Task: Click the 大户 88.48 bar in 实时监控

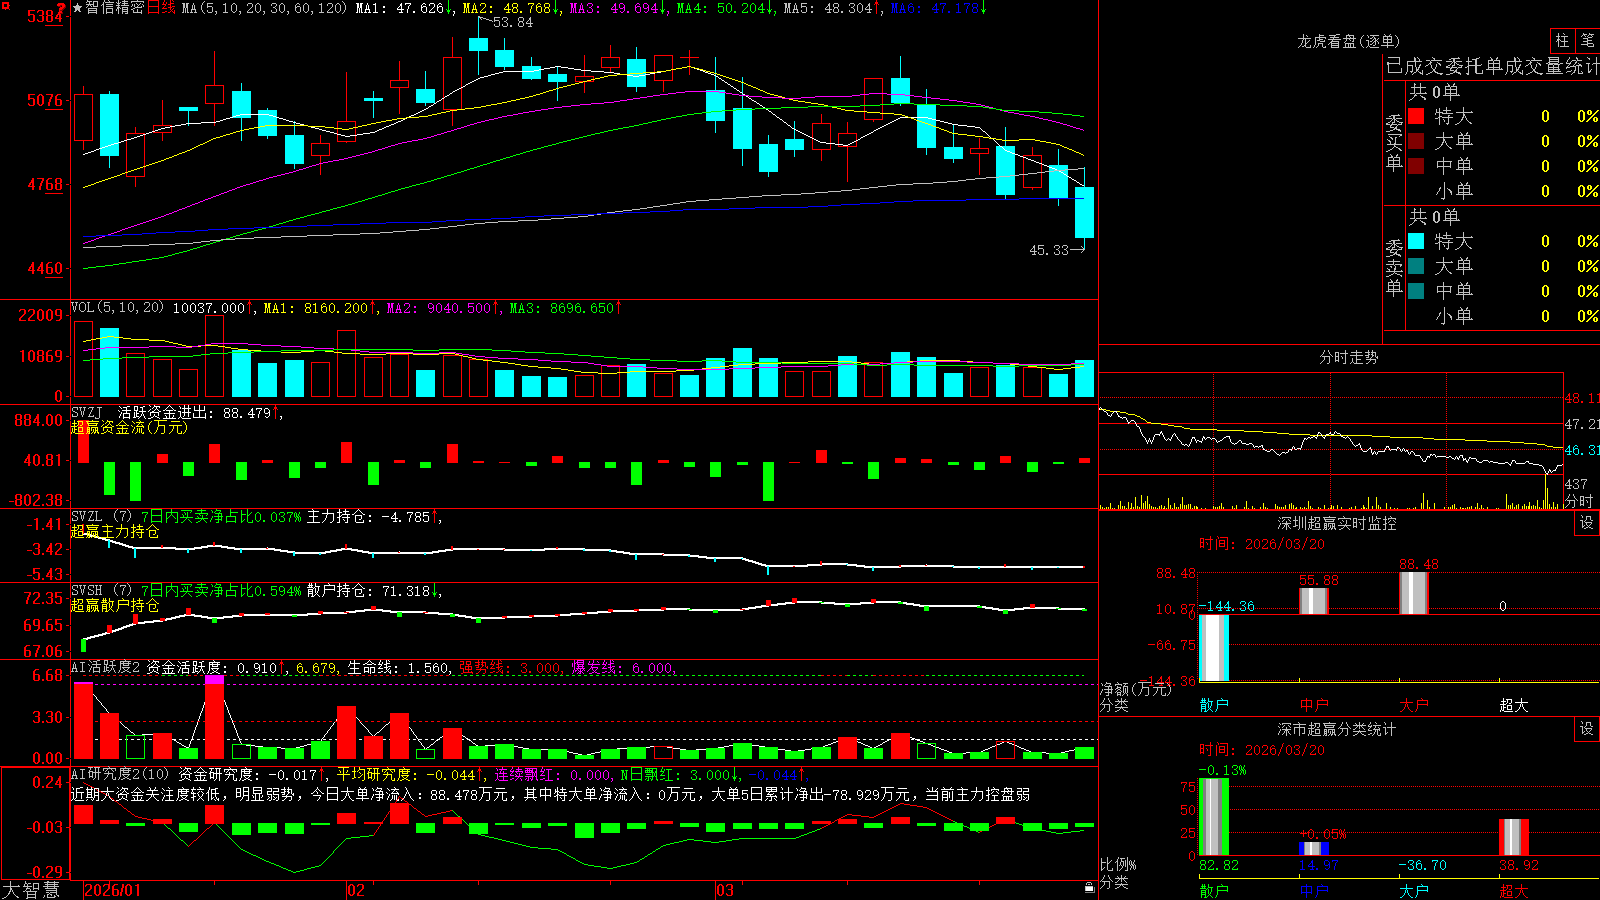Action: [x=1414, y=593]
